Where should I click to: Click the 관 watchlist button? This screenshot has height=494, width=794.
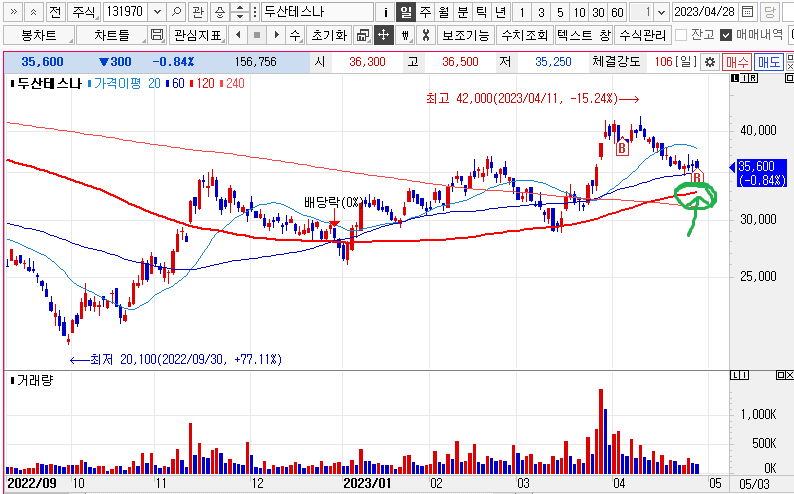coord(198,12)
